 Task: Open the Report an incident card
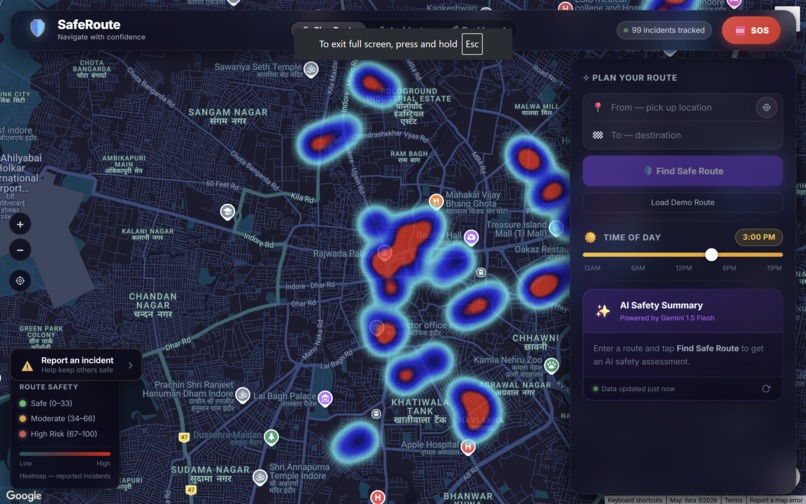pos(76,365)
